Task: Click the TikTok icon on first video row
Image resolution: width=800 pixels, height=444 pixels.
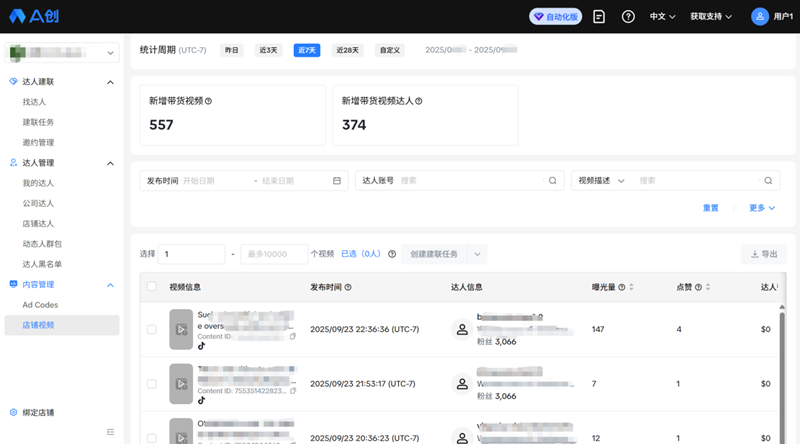Action: pyautogui.click(x=201, y=346)
